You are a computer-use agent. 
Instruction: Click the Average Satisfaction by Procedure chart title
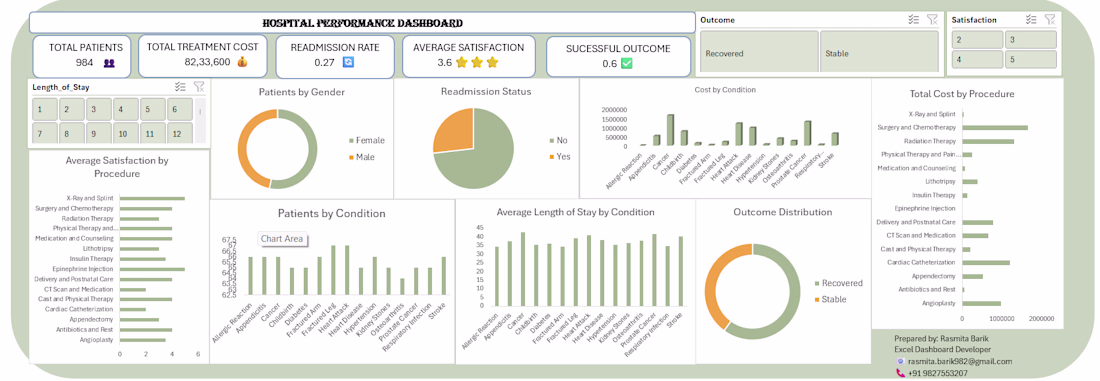(117, 167)
